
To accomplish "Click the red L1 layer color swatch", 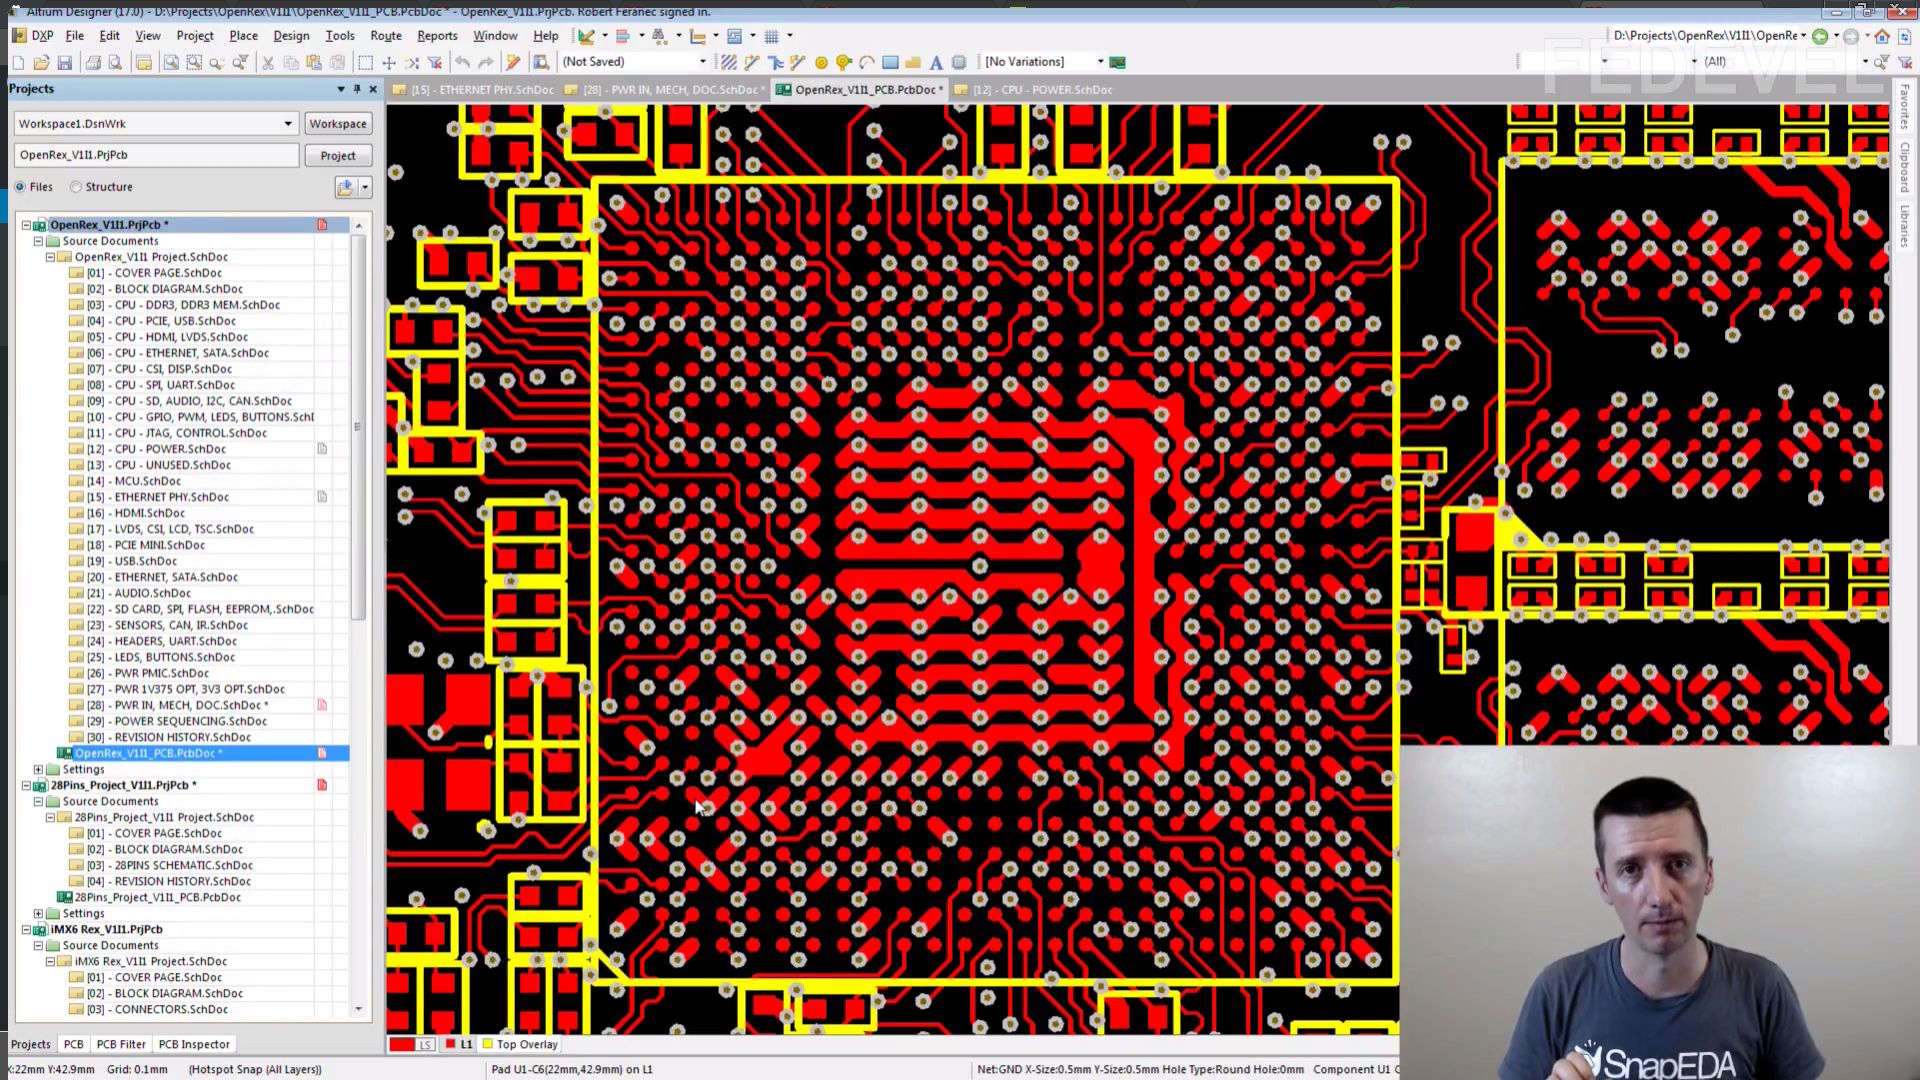I will [451, 1044].
